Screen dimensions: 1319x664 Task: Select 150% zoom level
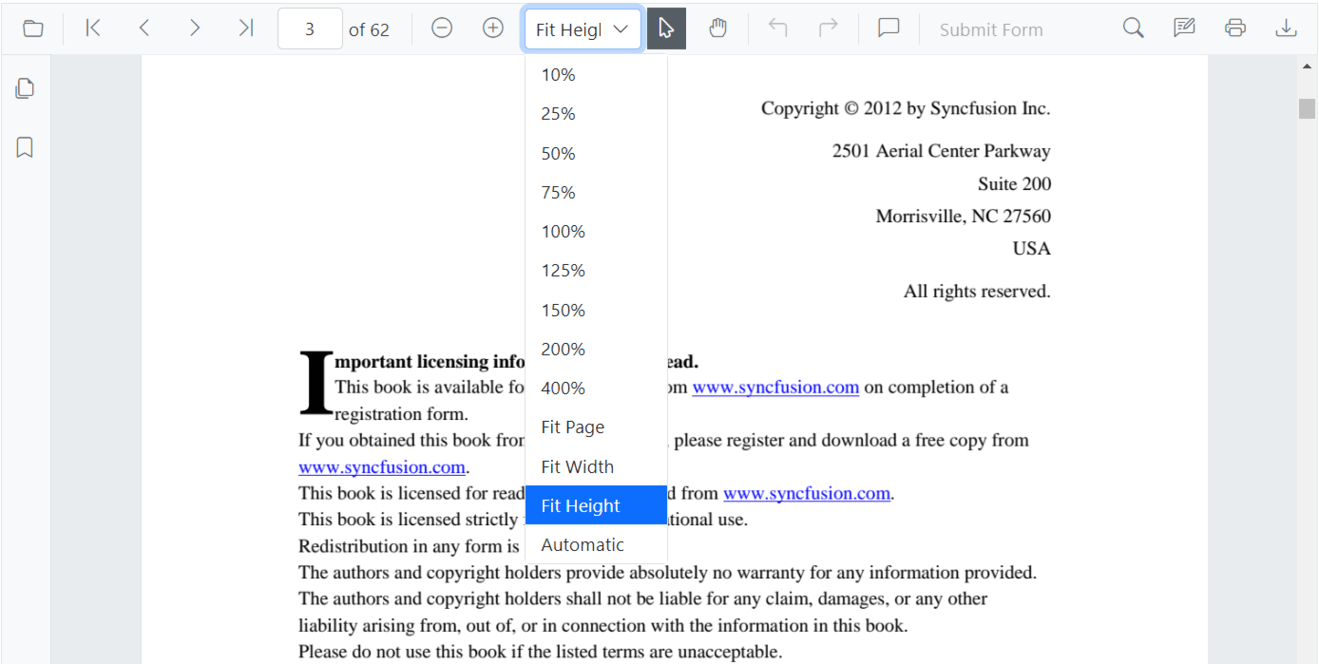tap(596, 310)
